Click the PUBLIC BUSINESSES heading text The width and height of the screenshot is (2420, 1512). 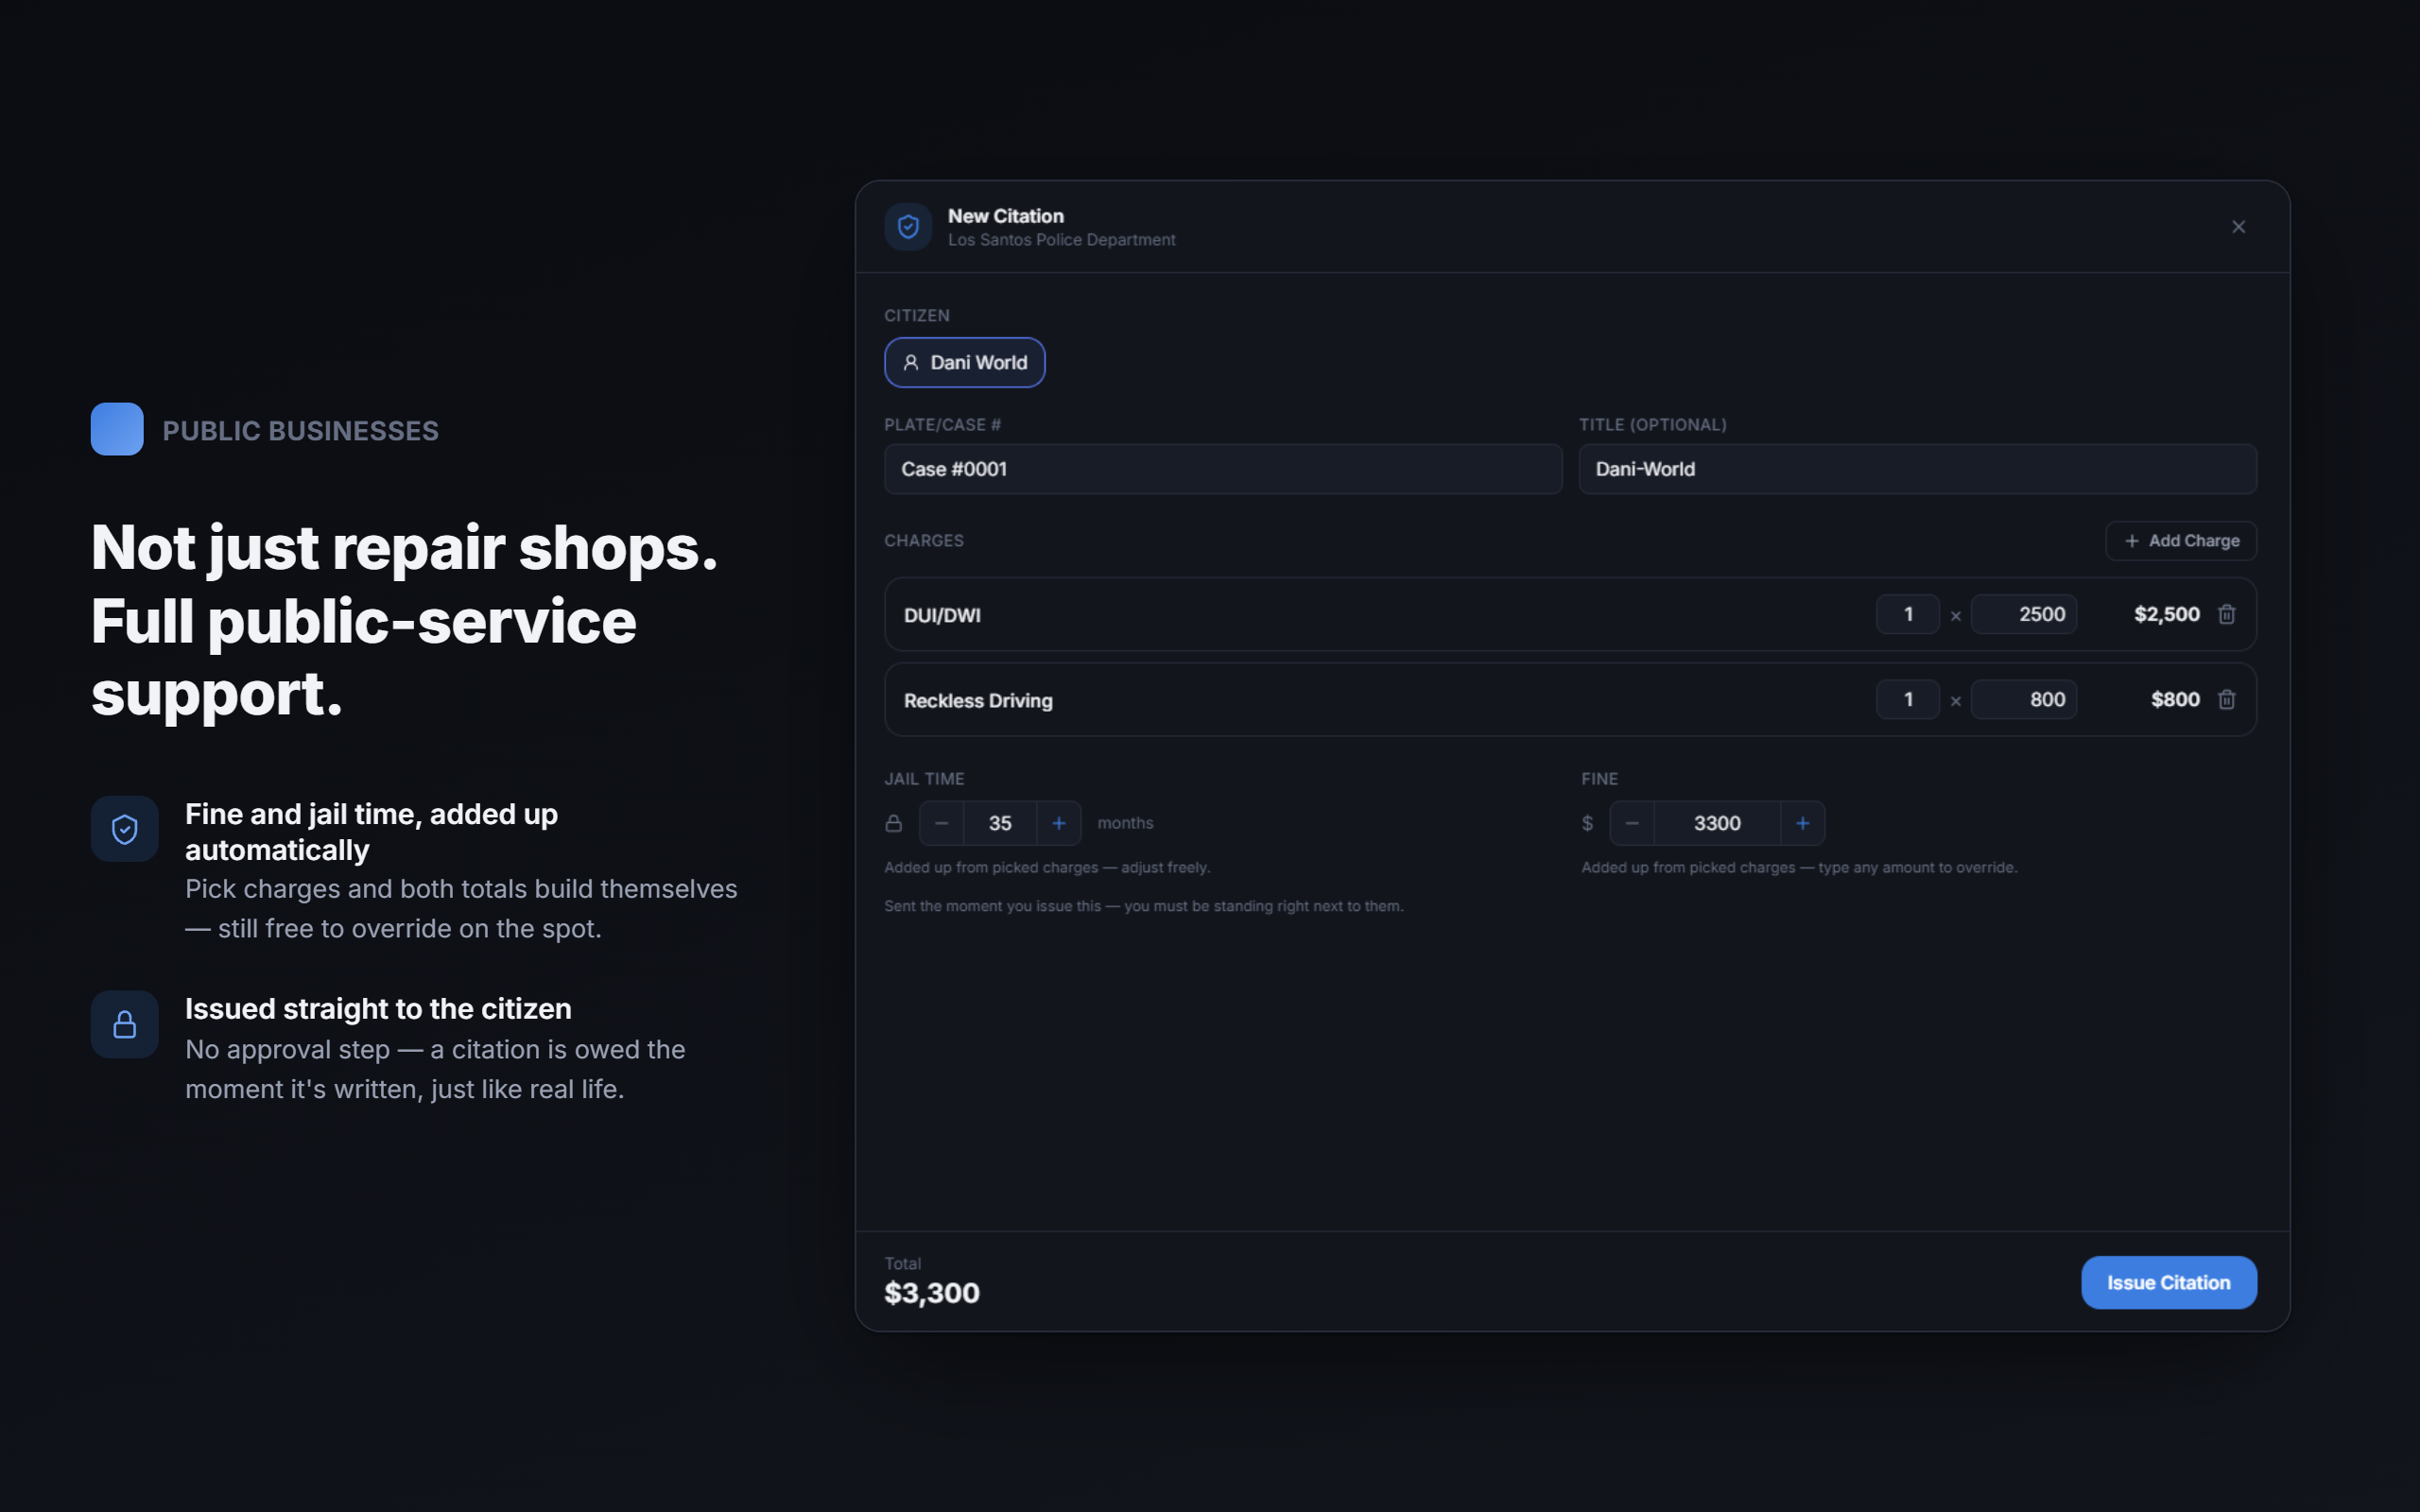[300, 431]
